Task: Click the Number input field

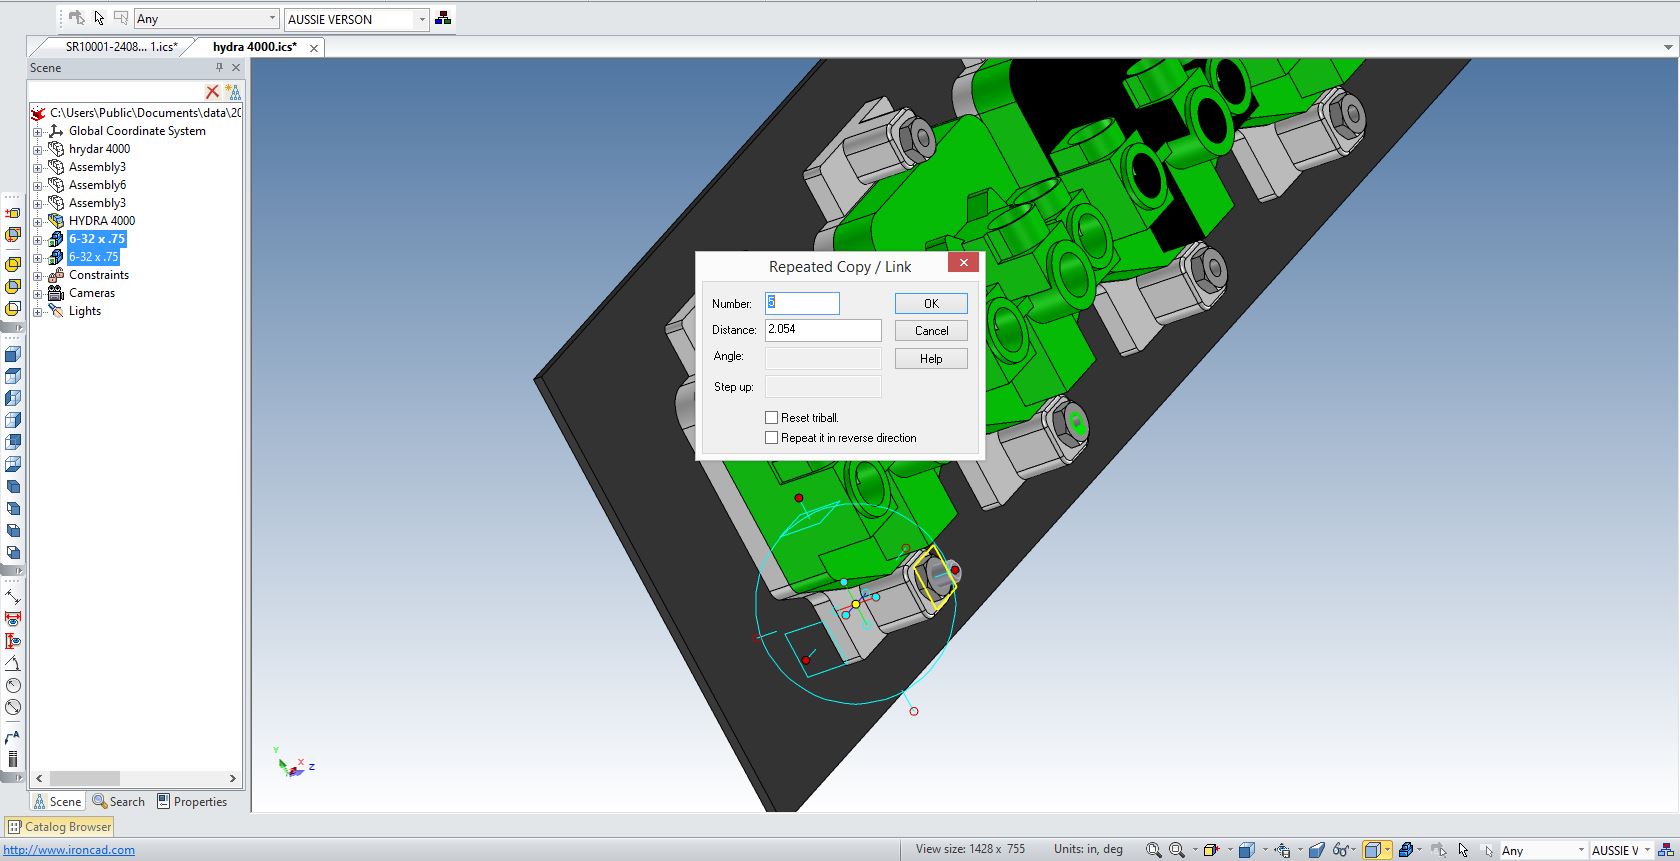Action: tap(802, 302)
